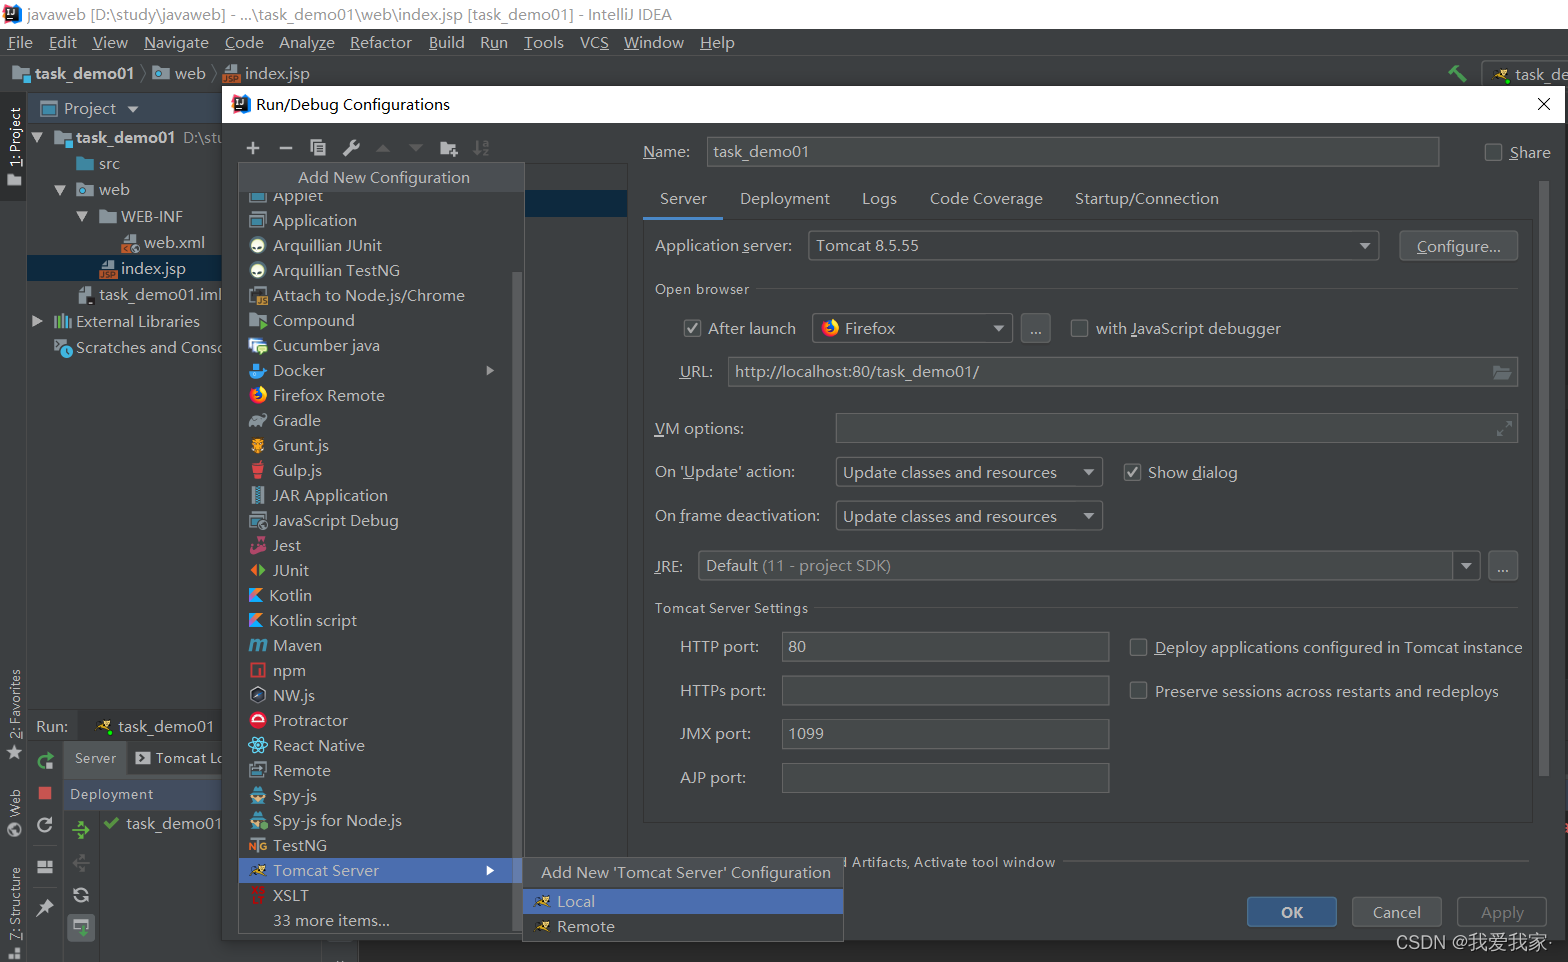Switch to the Logs tab
Image resolution: width=1568 pixels, height=962 pixels.
tap(879, 199)
